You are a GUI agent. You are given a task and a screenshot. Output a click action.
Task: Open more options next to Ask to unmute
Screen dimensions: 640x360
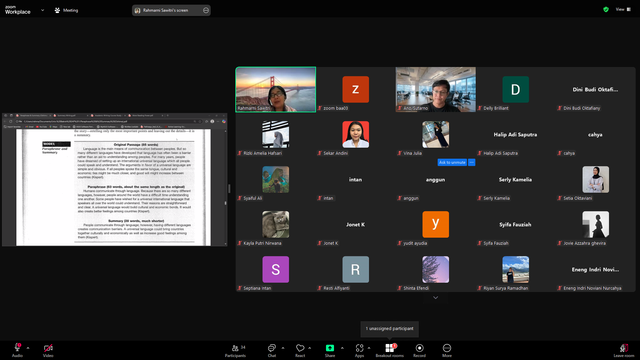[x=471, y=162]
